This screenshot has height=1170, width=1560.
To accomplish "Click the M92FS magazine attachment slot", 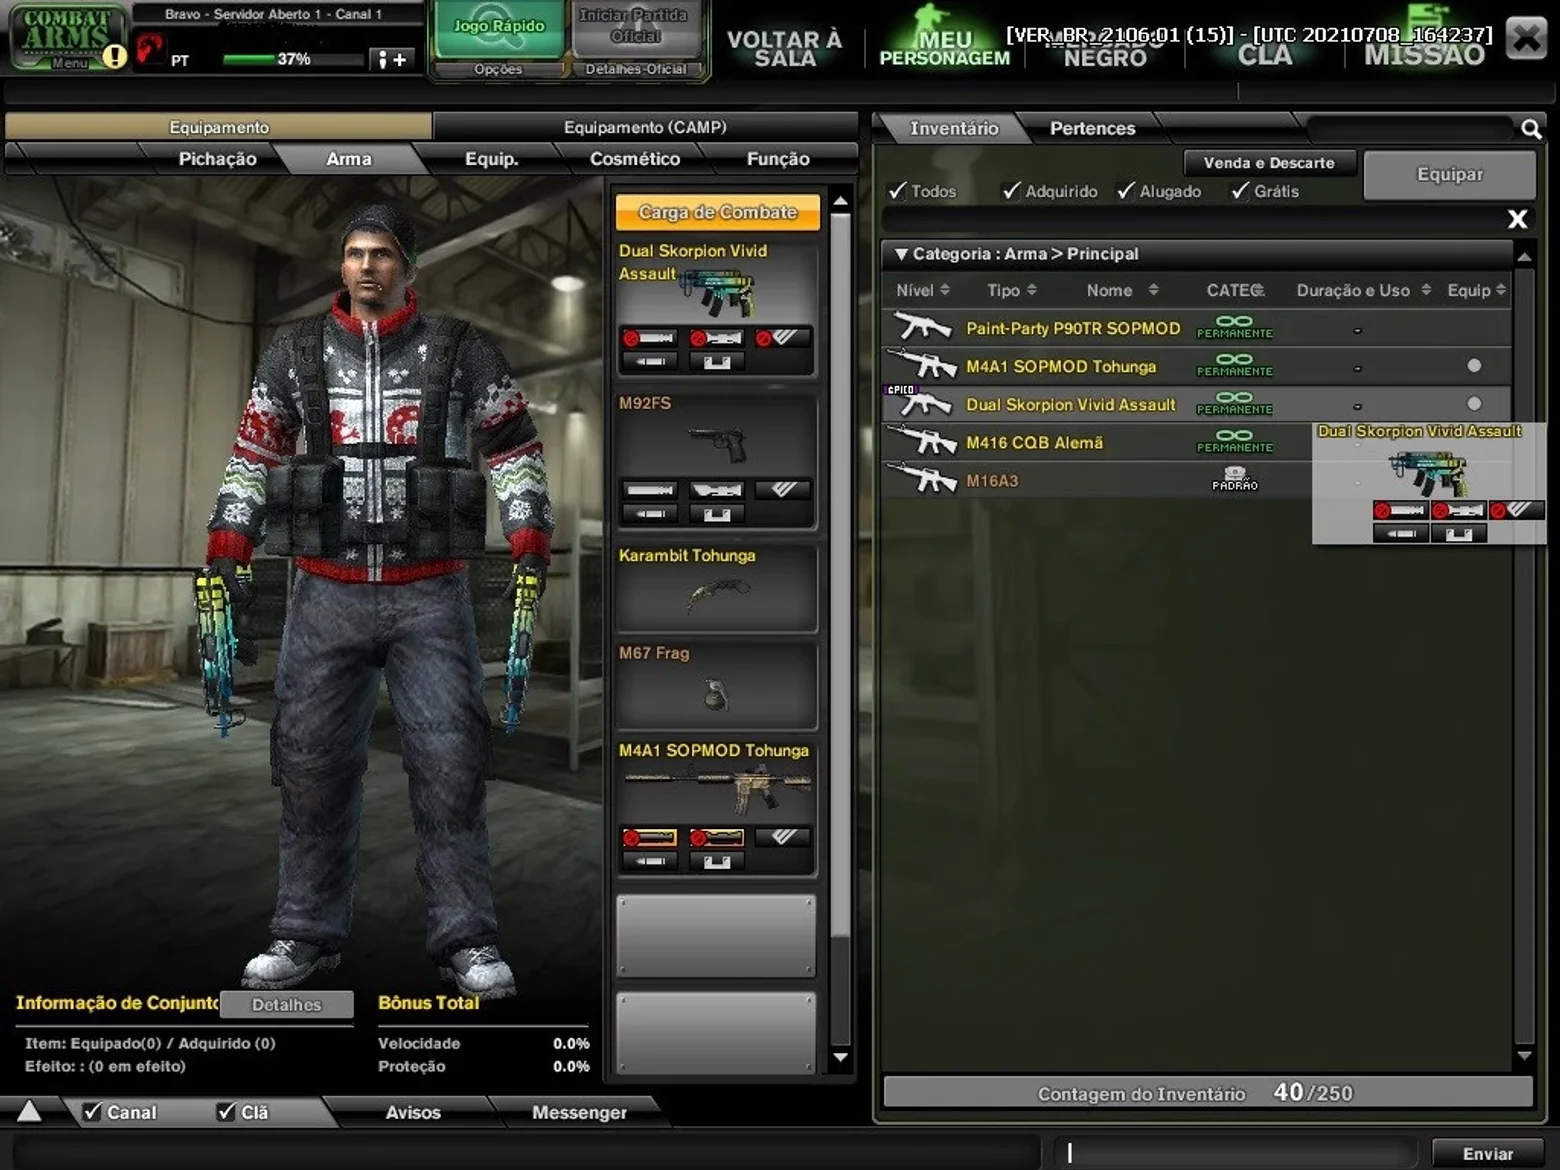I will [717, 513].
